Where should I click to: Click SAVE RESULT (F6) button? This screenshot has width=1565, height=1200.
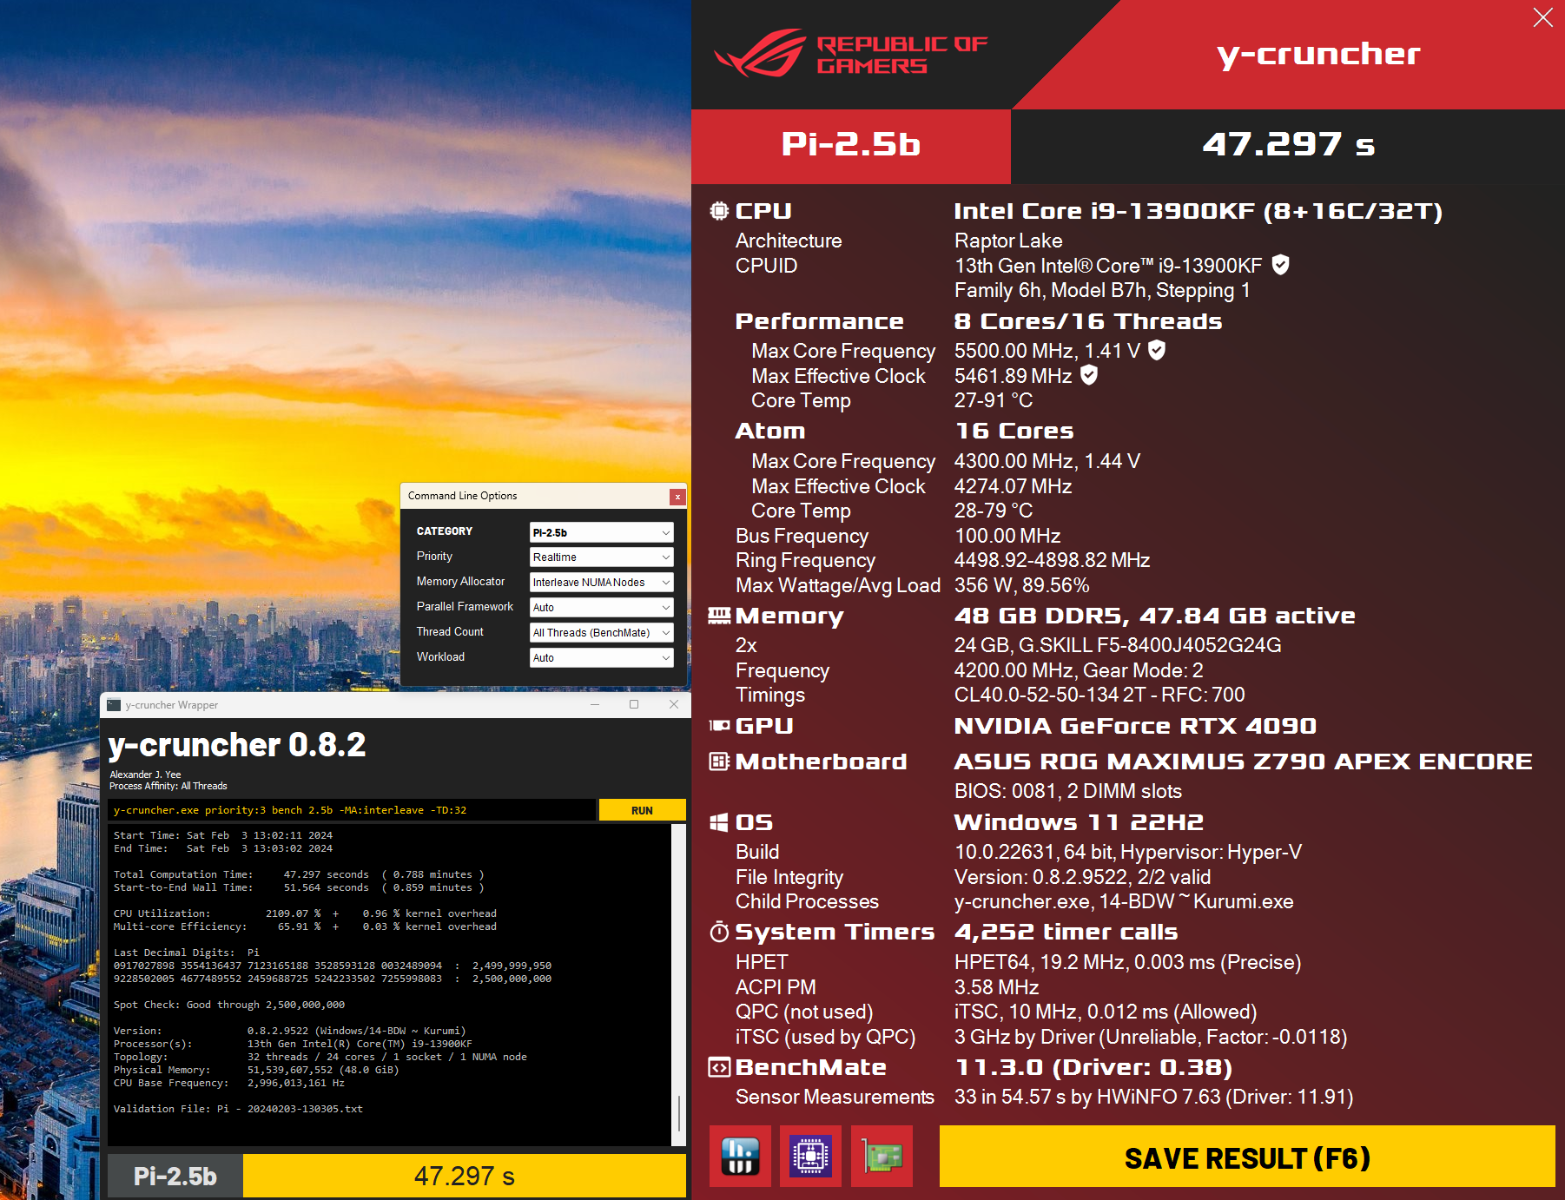[x=1247, y=1158]
